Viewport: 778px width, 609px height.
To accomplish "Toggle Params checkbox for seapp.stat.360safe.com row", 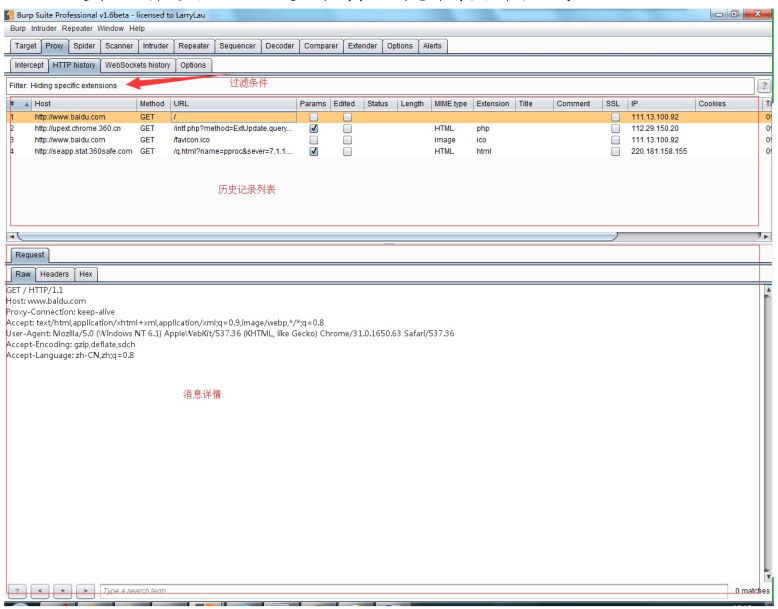I will click(x=314, y=151).
